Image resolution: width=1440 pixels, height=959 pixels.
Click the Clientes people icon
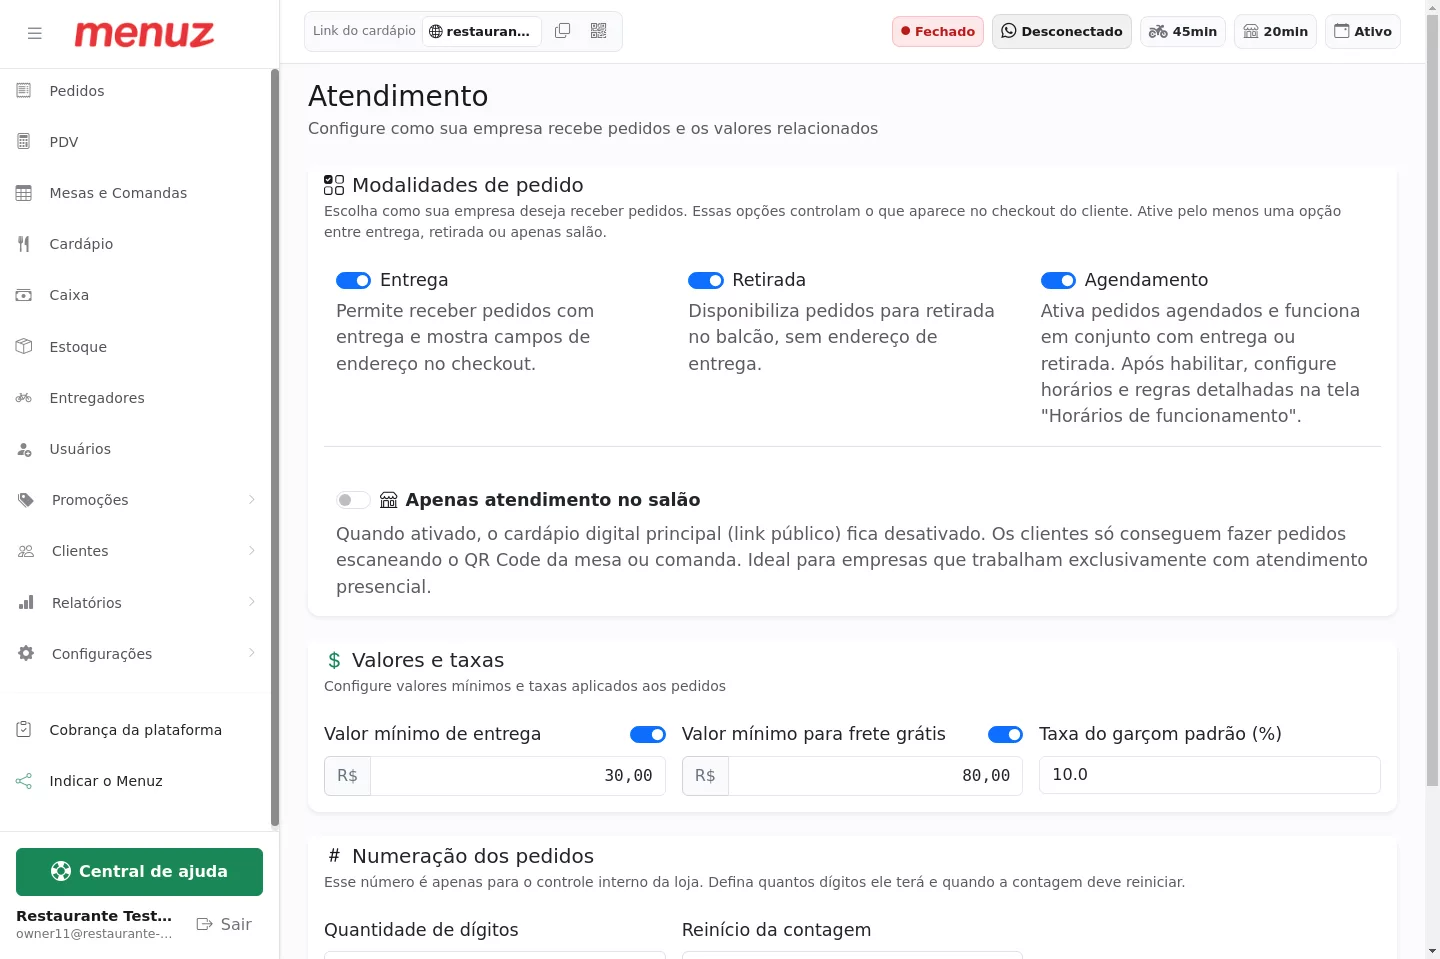26,551
